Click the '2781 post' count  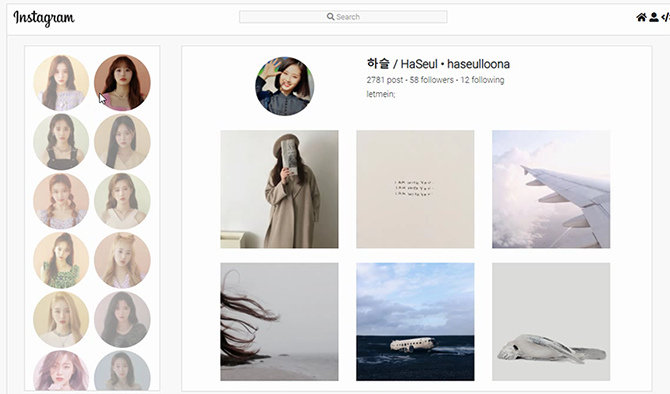(x=385, y=80)
